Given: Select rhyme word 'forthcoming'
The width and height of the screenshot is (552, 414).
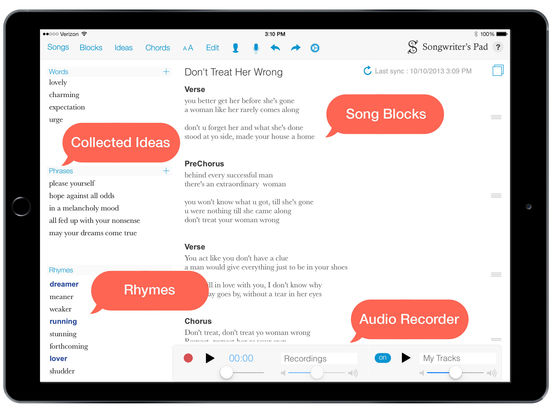Looking at the screenshot, I should coord(69,346).
